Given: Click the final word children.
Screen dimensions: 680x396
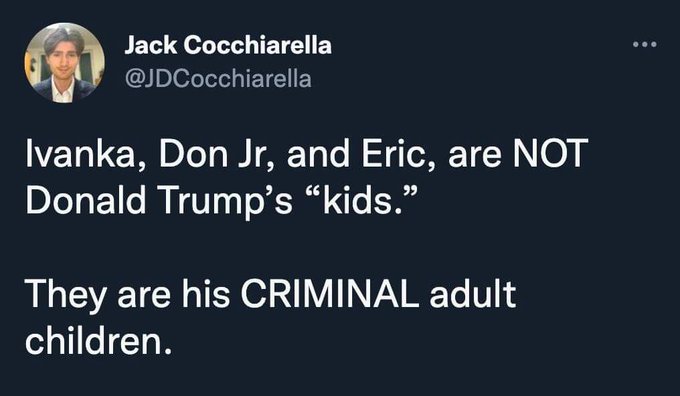Looking at the screenshot, I should point(98,341).
